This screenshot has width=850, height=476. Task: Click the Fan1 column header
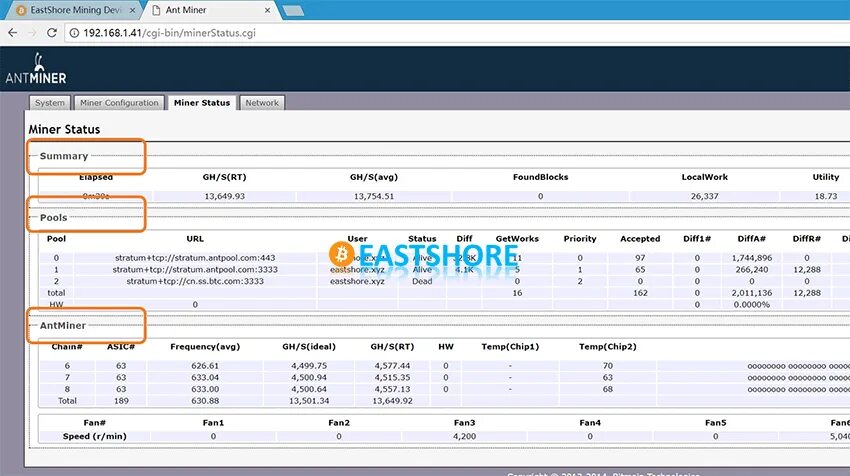(213, 423)
